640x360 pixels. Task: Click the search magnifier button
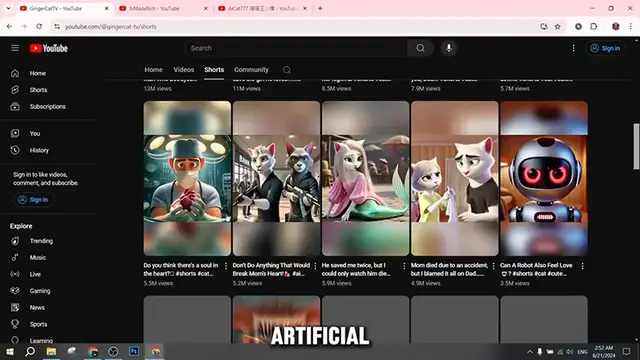point(420,48)
